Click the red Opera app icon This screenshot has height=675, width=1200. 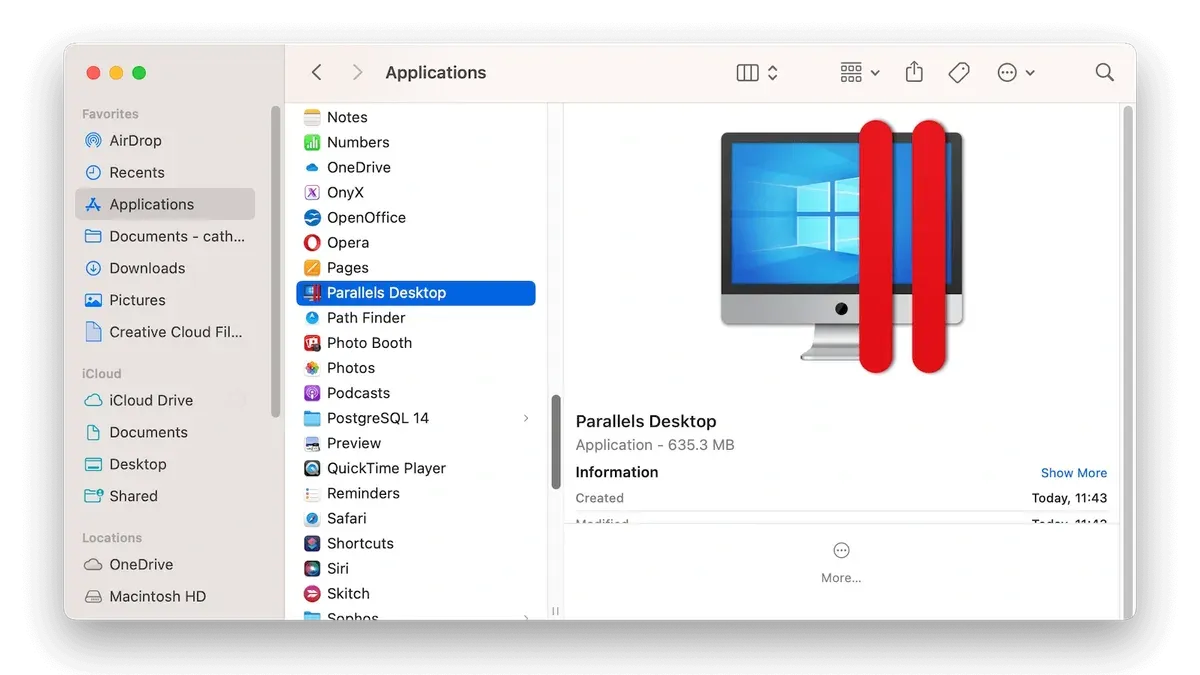[x=312, y=242]
